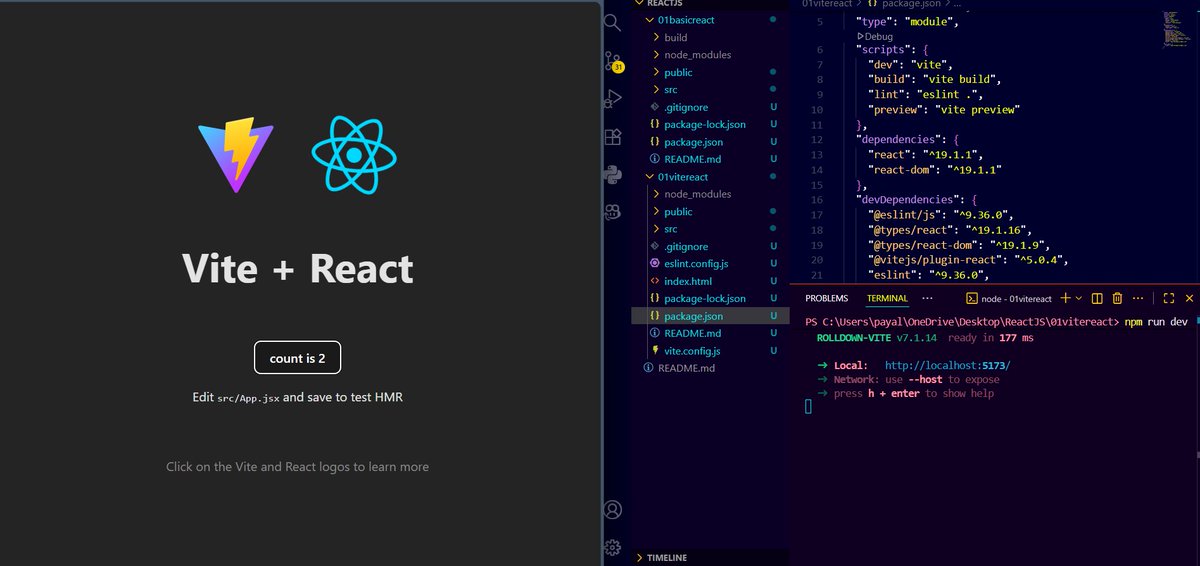
Task: Open the Manage gear icon in activity bar
Action: click(613, 547)
